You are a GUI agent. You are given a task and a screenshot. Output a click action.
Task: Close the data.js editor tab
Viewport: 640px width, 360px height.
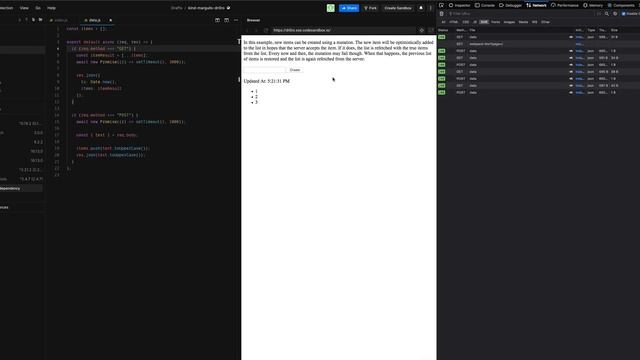click(x=111, y=20)
